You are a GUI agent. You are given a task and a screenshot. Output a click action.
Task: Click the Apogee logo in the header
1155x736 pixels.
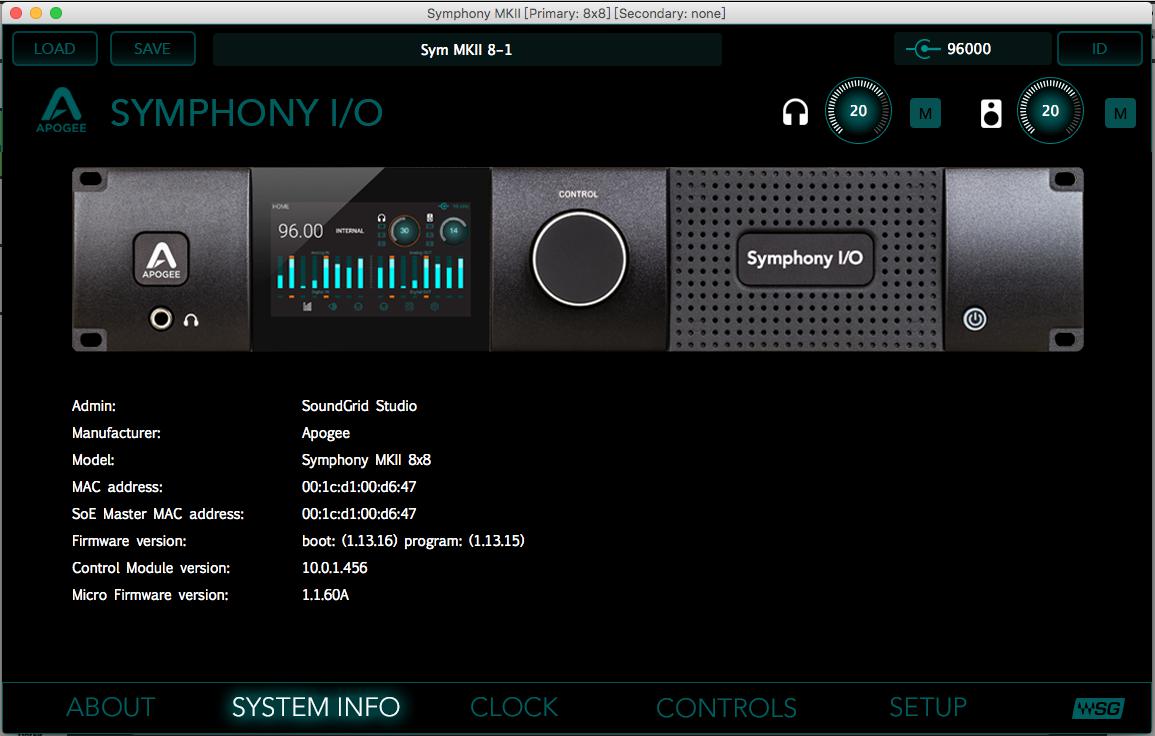(x=62, y=110)
